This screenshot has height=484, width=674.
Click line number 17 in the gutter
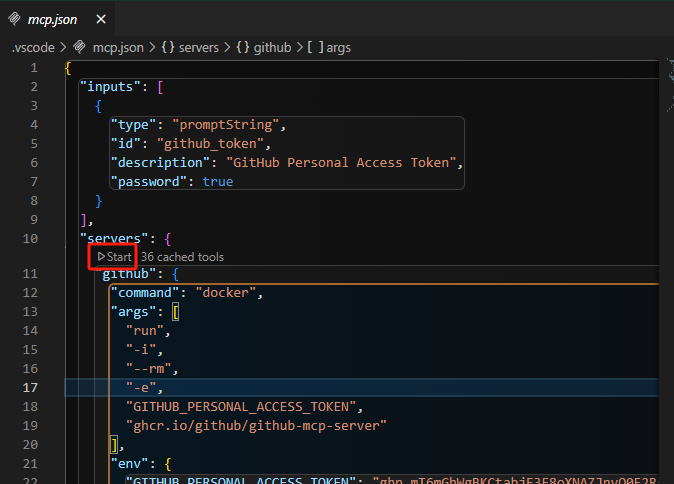30,388
